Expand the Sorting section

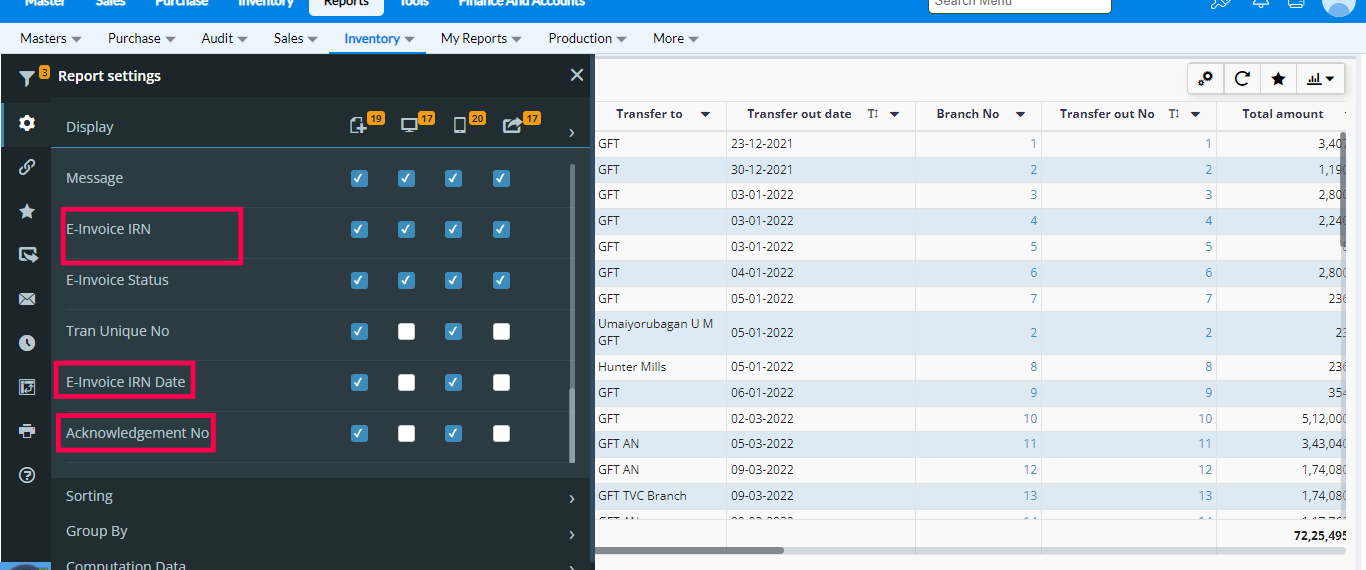coord(320,496)
